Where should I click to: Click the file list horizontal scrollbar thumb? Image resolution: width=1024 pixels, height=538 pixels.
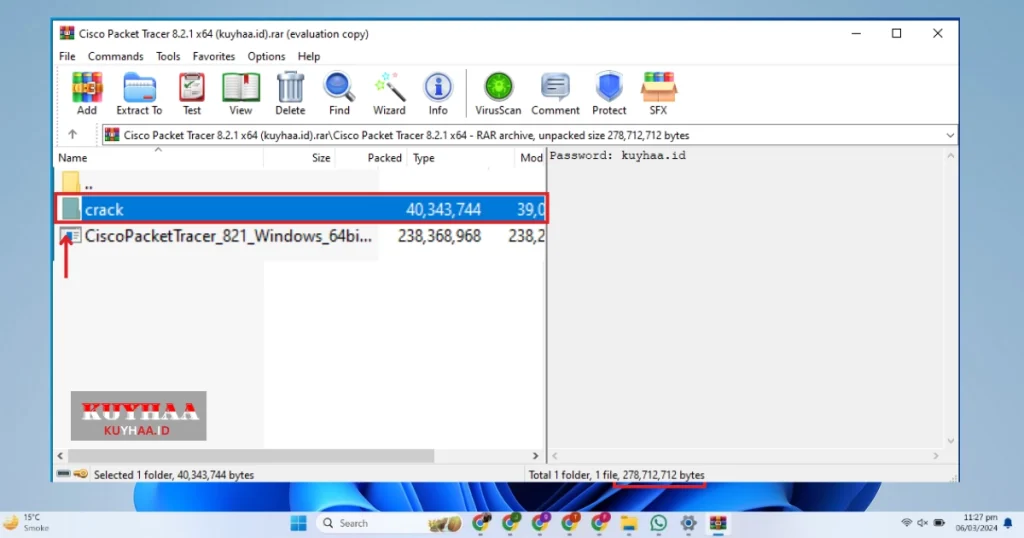coord(251,456)
